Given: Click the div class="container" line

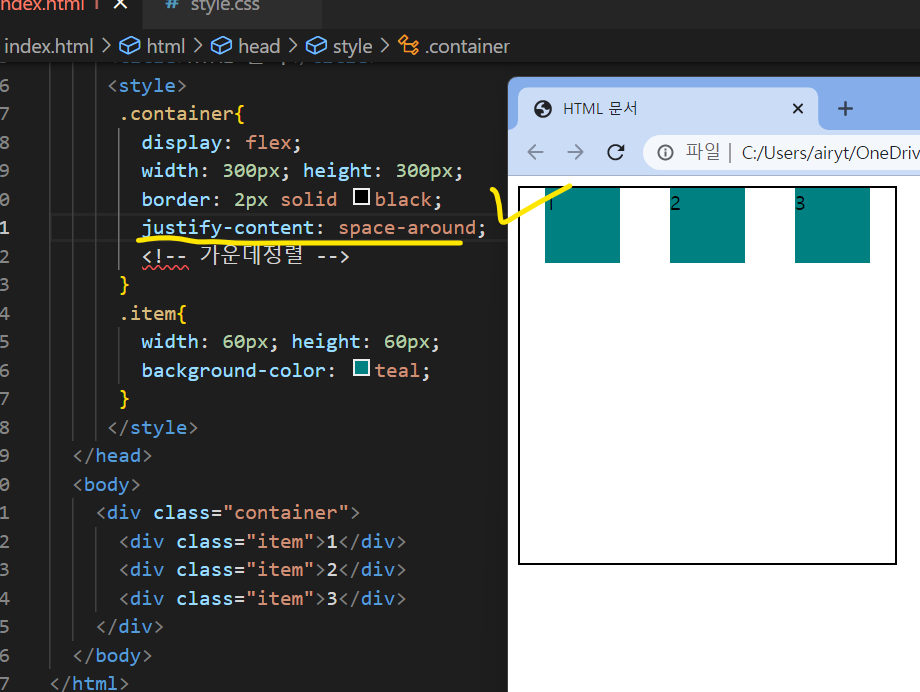Looking at the screenshot, I should (x=228, y=512).
